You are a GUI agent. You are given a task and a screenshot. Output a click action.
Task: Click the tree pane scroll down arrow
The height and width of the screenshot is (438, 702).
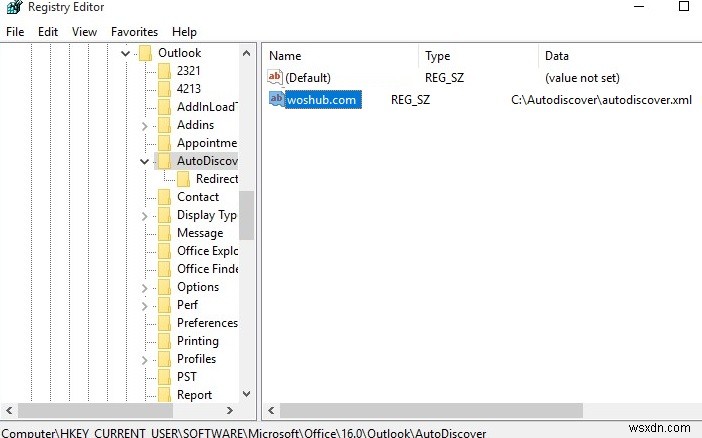tap(246, 394)
